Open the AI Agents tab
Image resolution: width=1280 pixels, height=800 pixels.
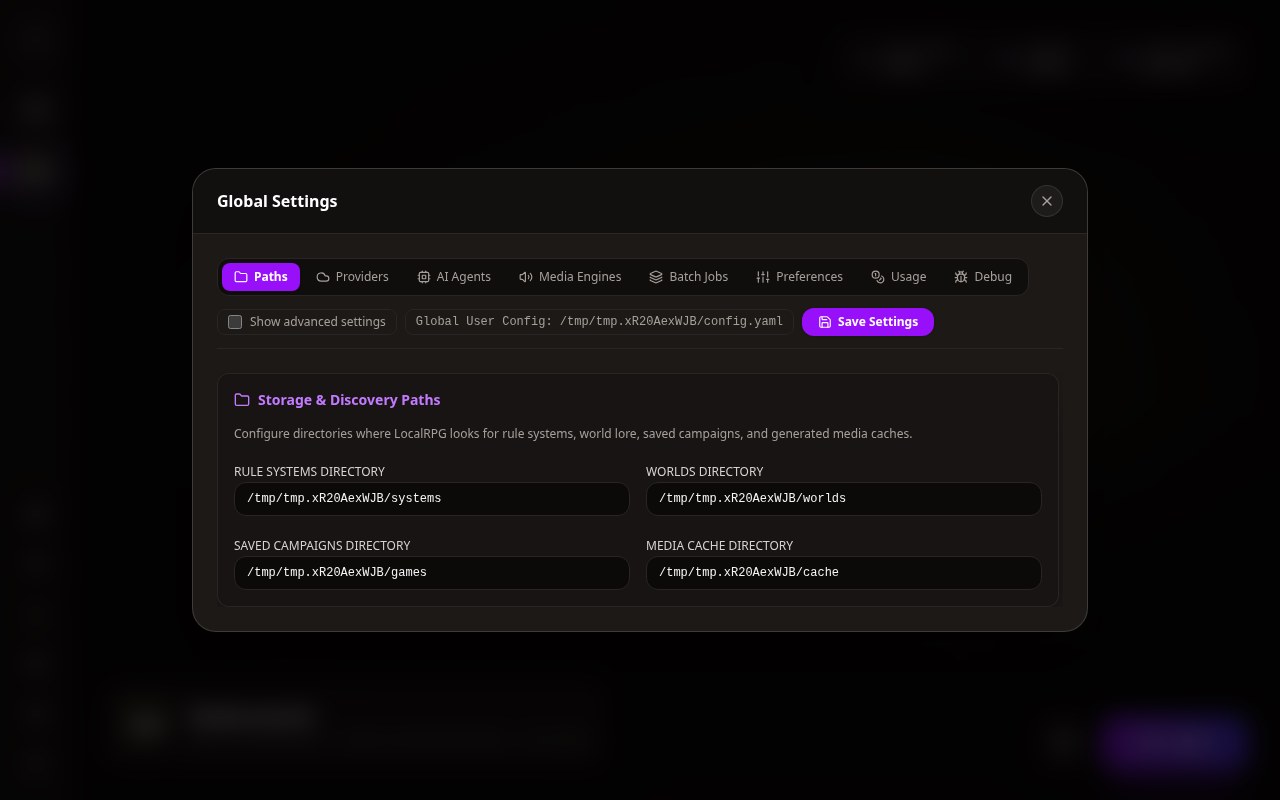(x=454, y=277)
